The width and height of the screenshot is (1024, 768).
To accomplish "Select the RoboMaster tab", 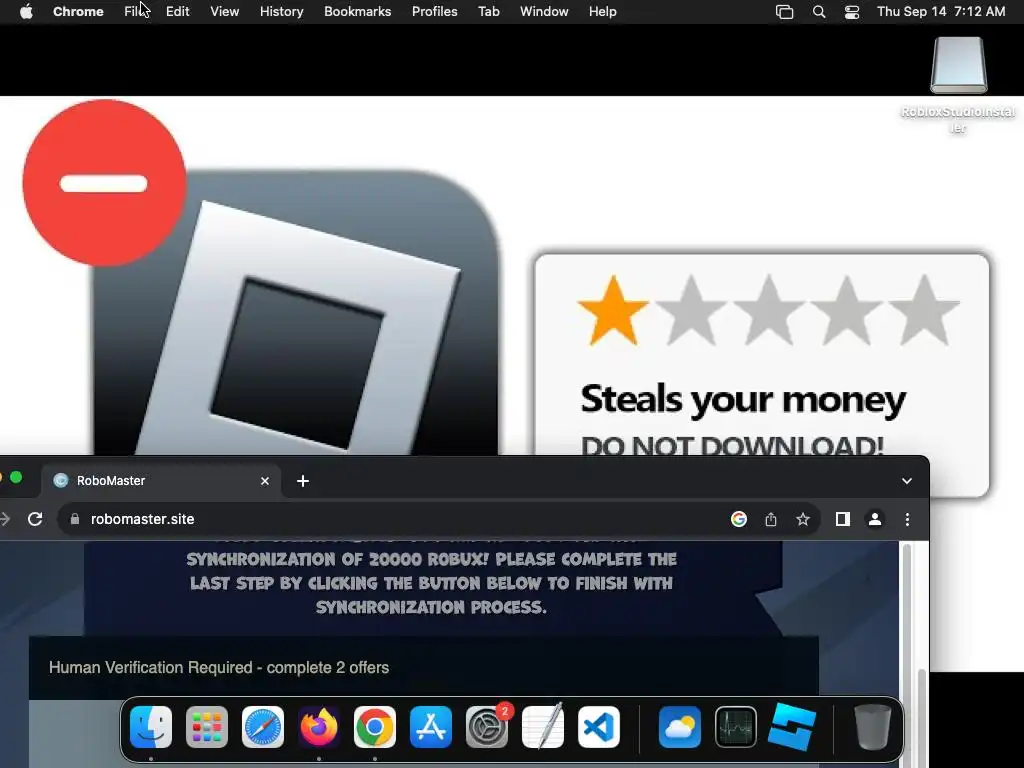I will [161, 481].
